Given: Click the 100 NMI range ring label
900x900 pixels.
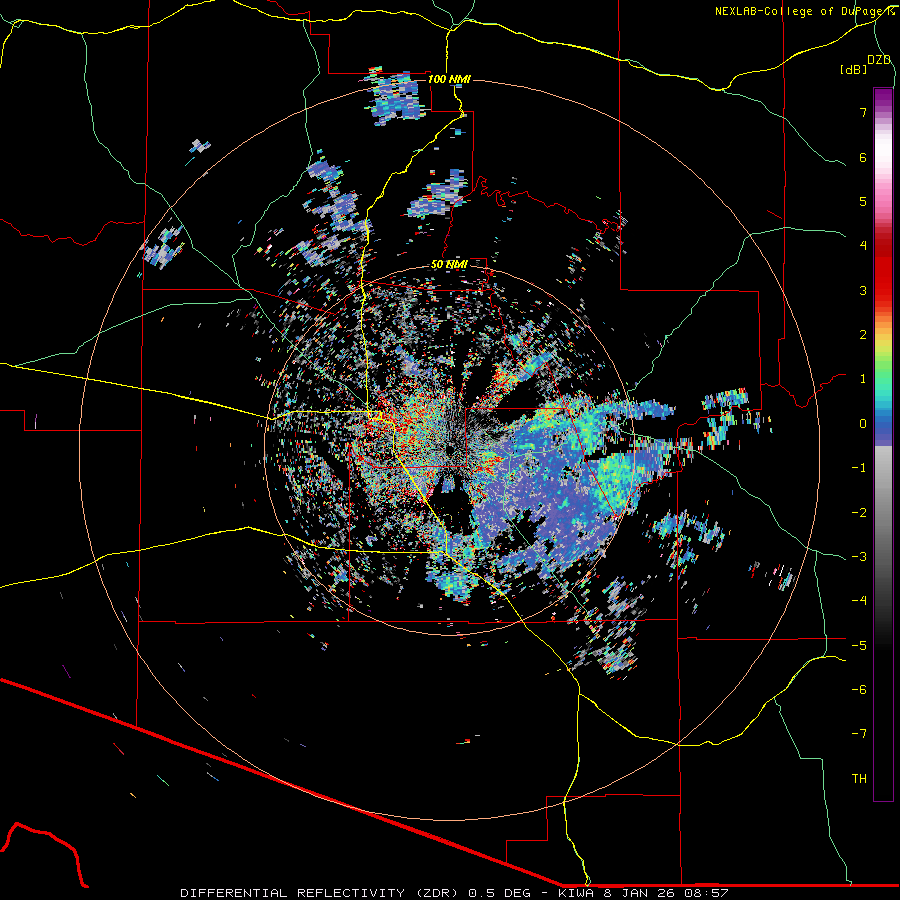Looking at the screenshot, I should (449, 79).
